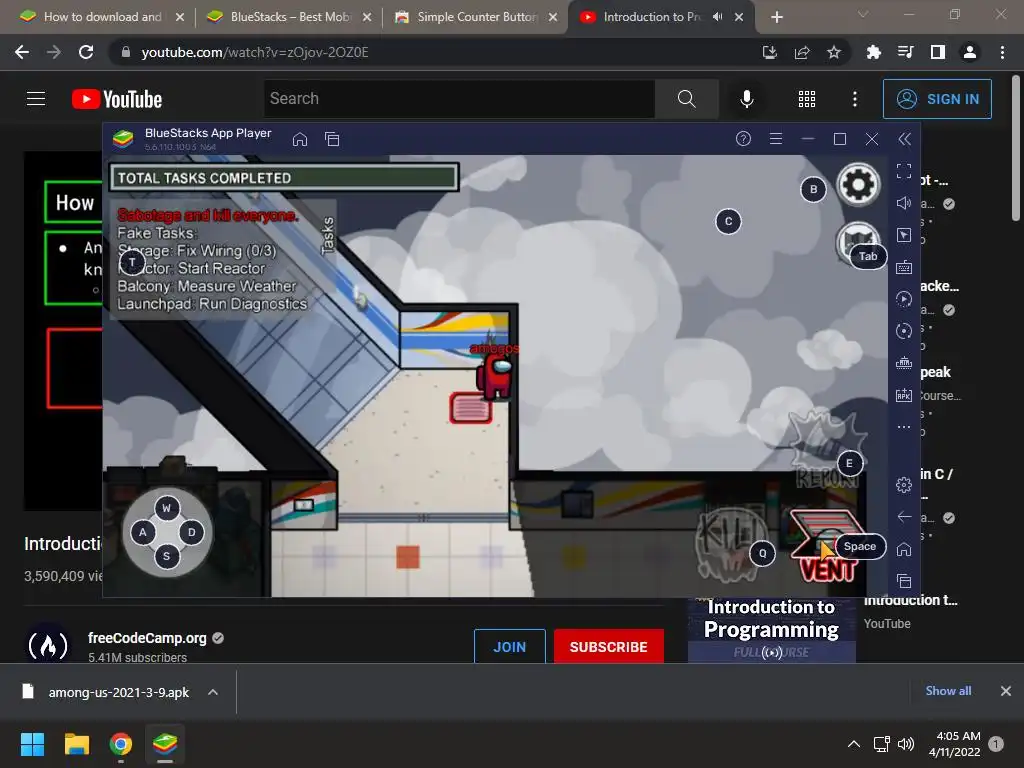Open BlueStacks memory trim RAM icon
Viewport: 1024px width, 768px height.
click(x=904, y=363)
